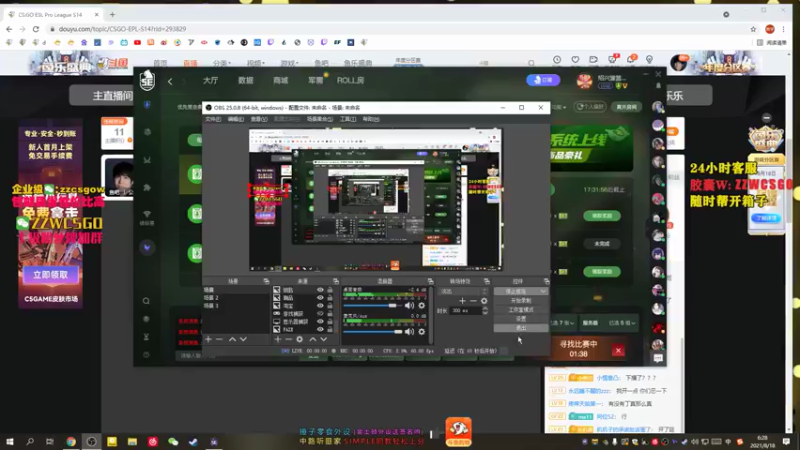Undock the 来源 sources panel
Screen dimensions: 800x450
click(336, 281)
